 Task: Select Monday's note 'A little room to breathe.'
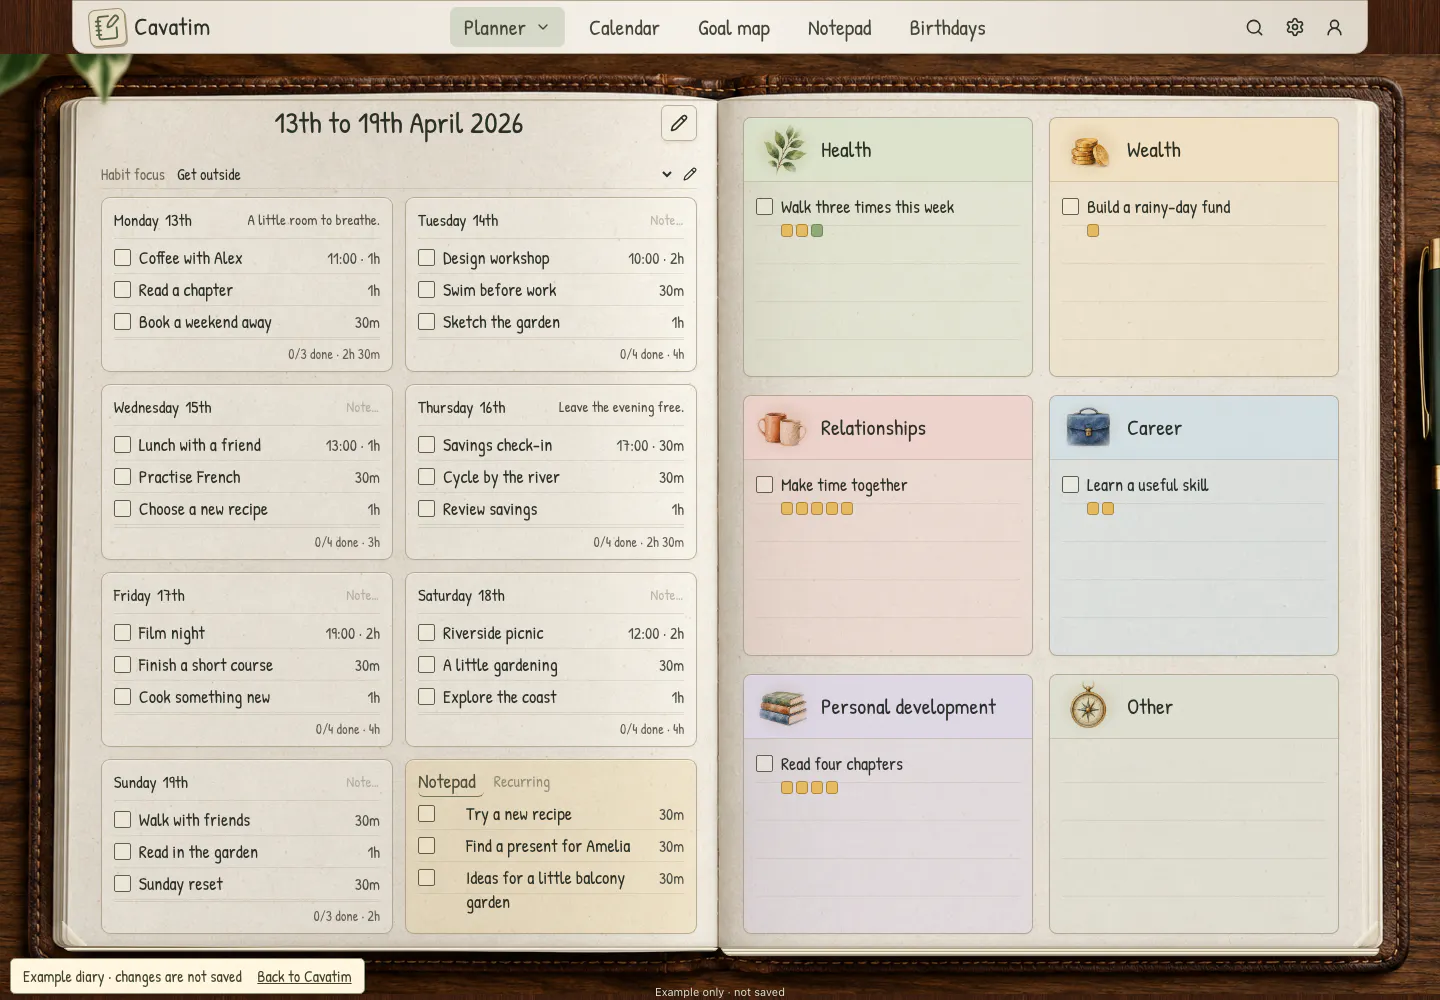point(313,221)
